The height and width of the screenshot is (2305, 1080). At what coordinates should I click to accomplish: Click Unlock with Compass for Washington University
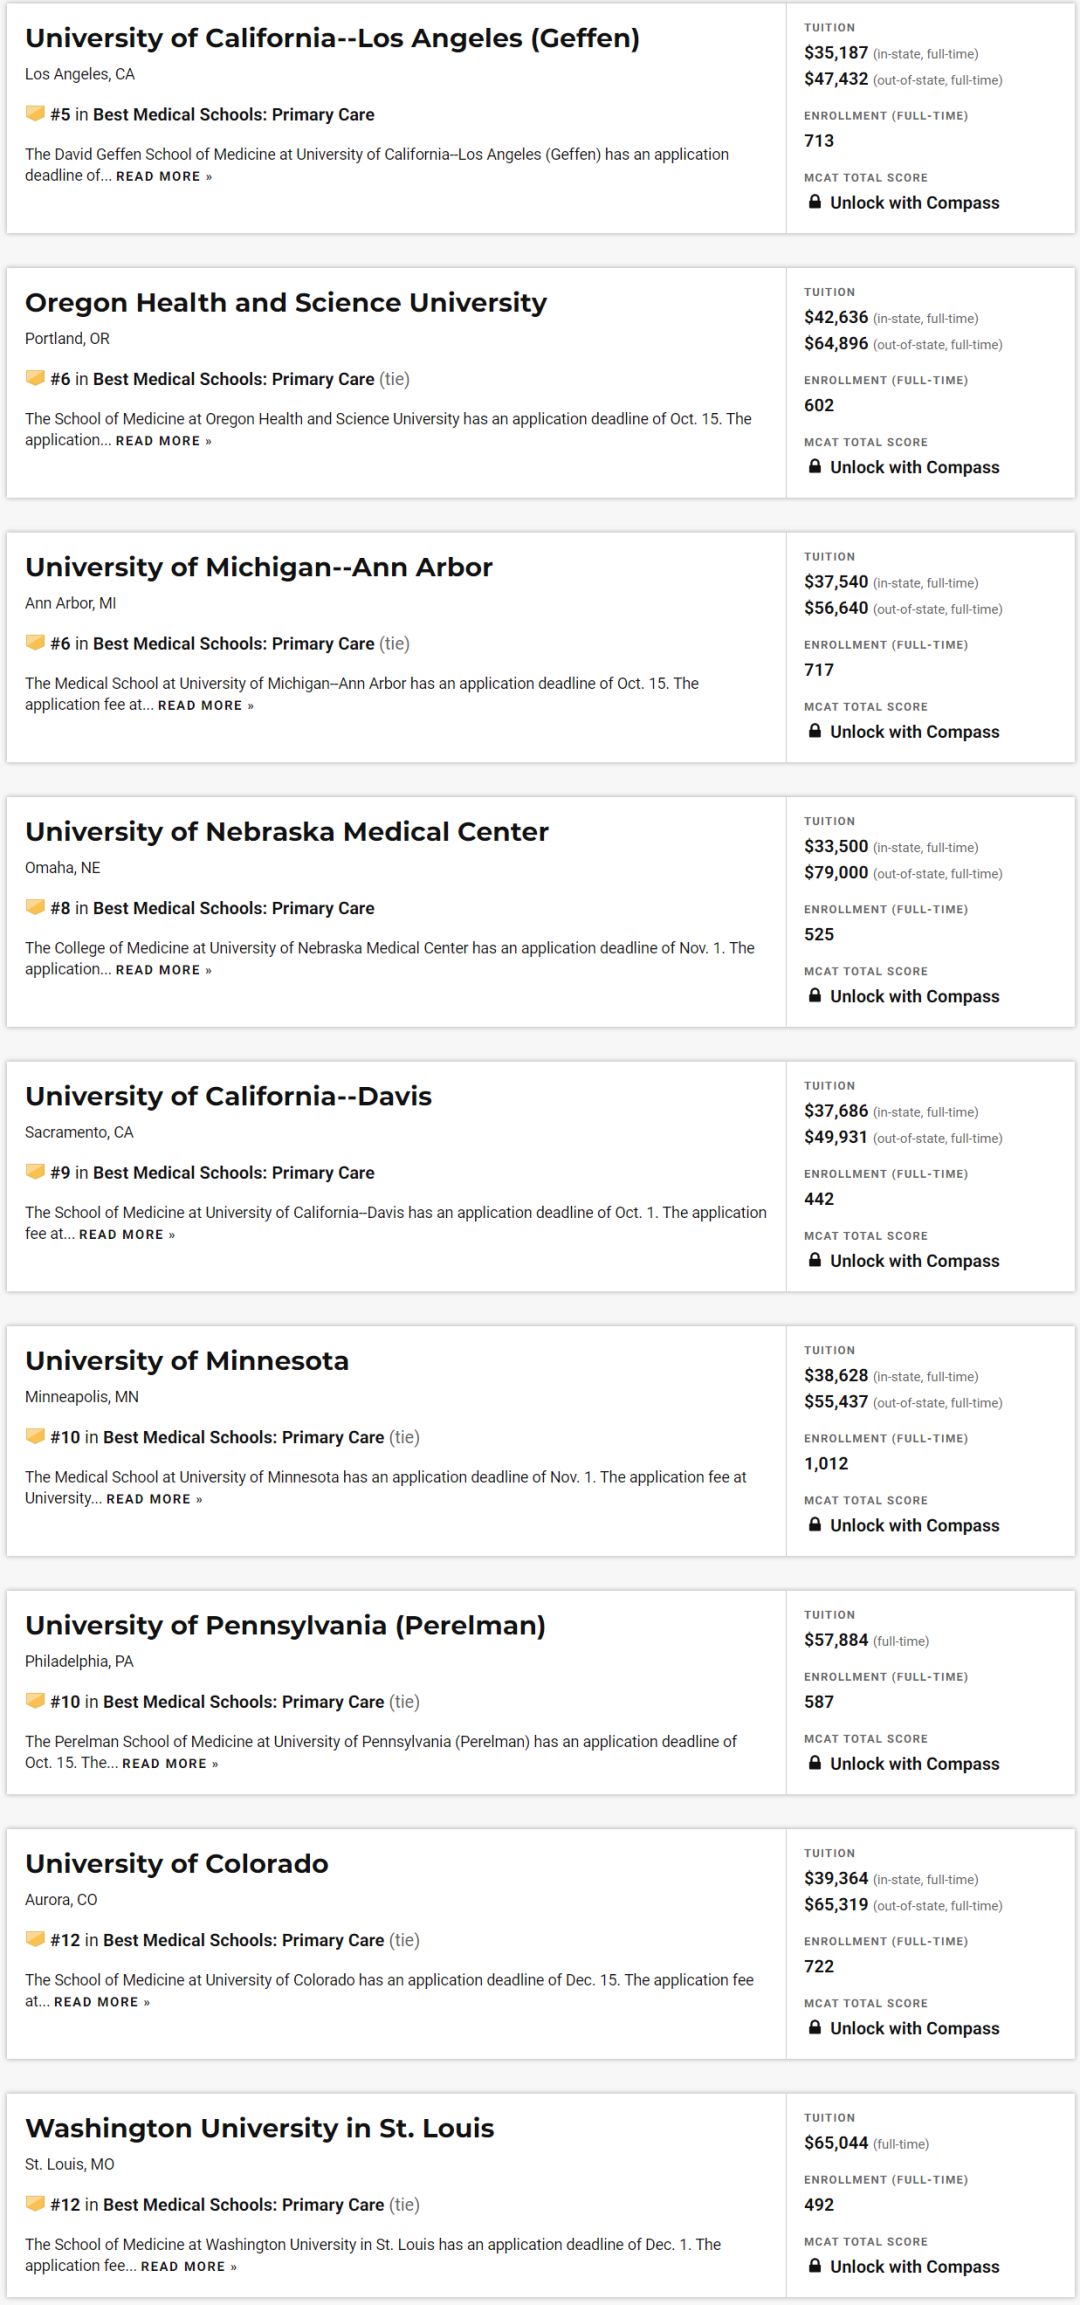pyautogui.click(x=914, y=2266)
